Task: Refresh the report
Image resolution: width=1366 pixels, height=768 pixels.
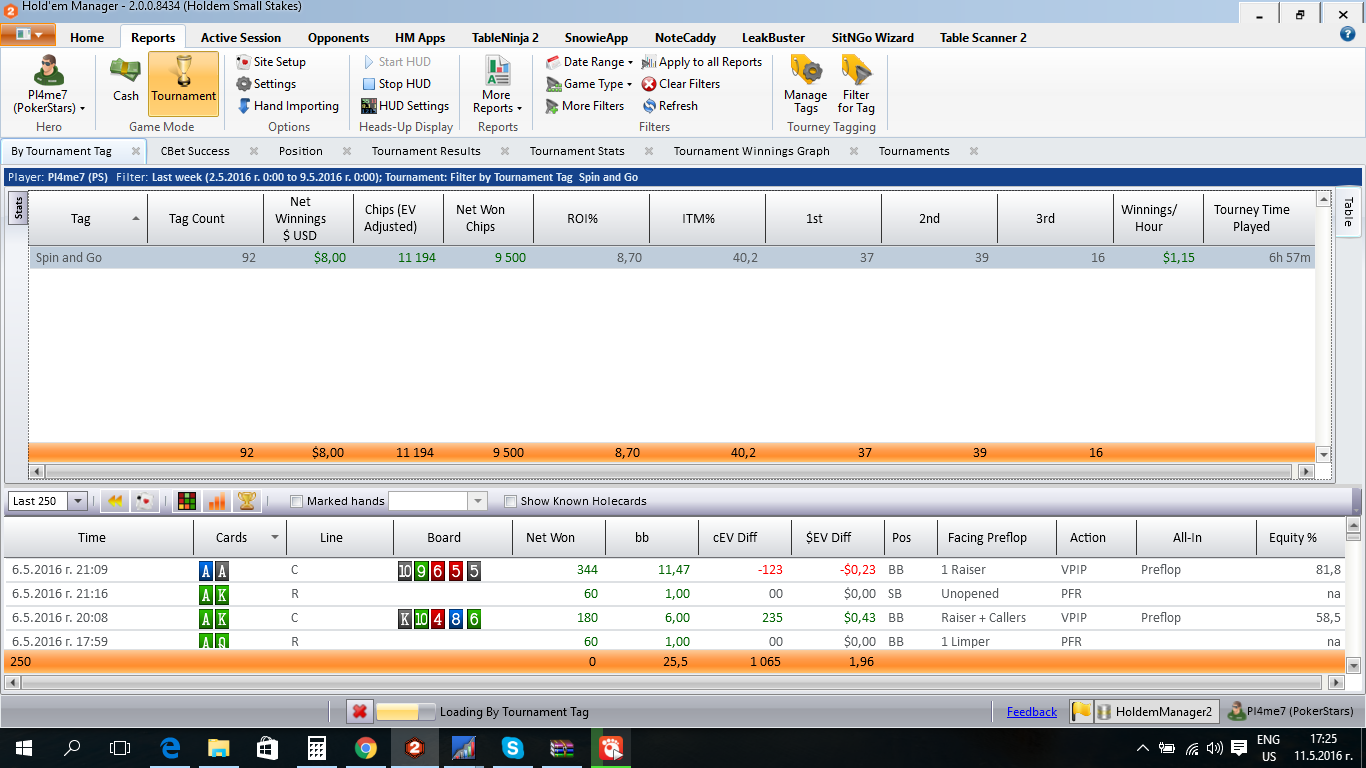Action: [x=670, y=106]
